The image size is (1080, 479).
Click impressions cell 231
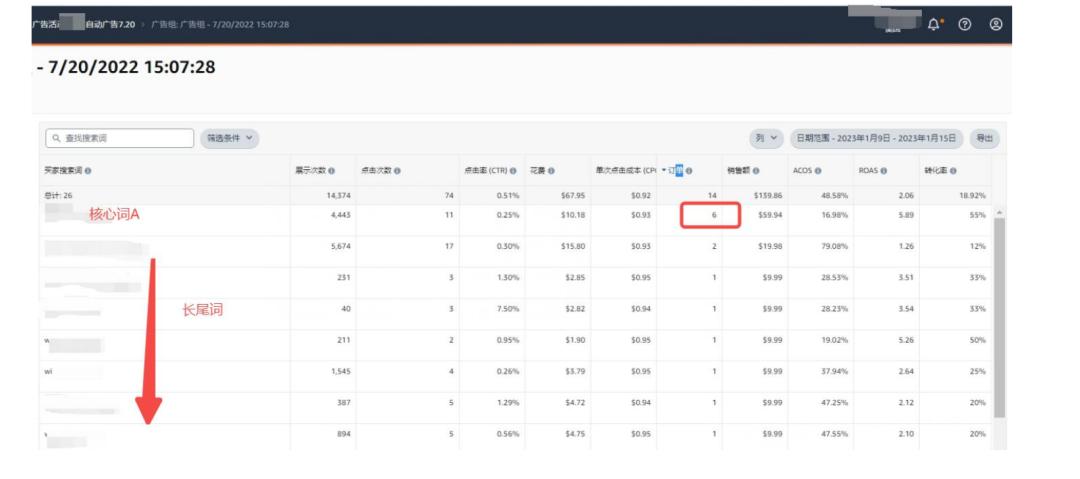[x=344, y=278]
